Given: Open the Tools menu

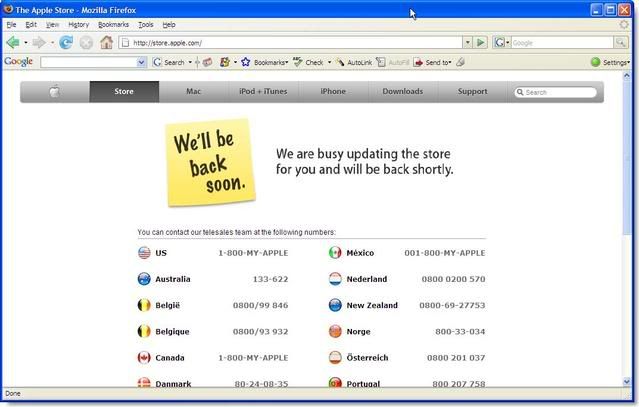Looking at the screenshot, I should tap(145, 25).
